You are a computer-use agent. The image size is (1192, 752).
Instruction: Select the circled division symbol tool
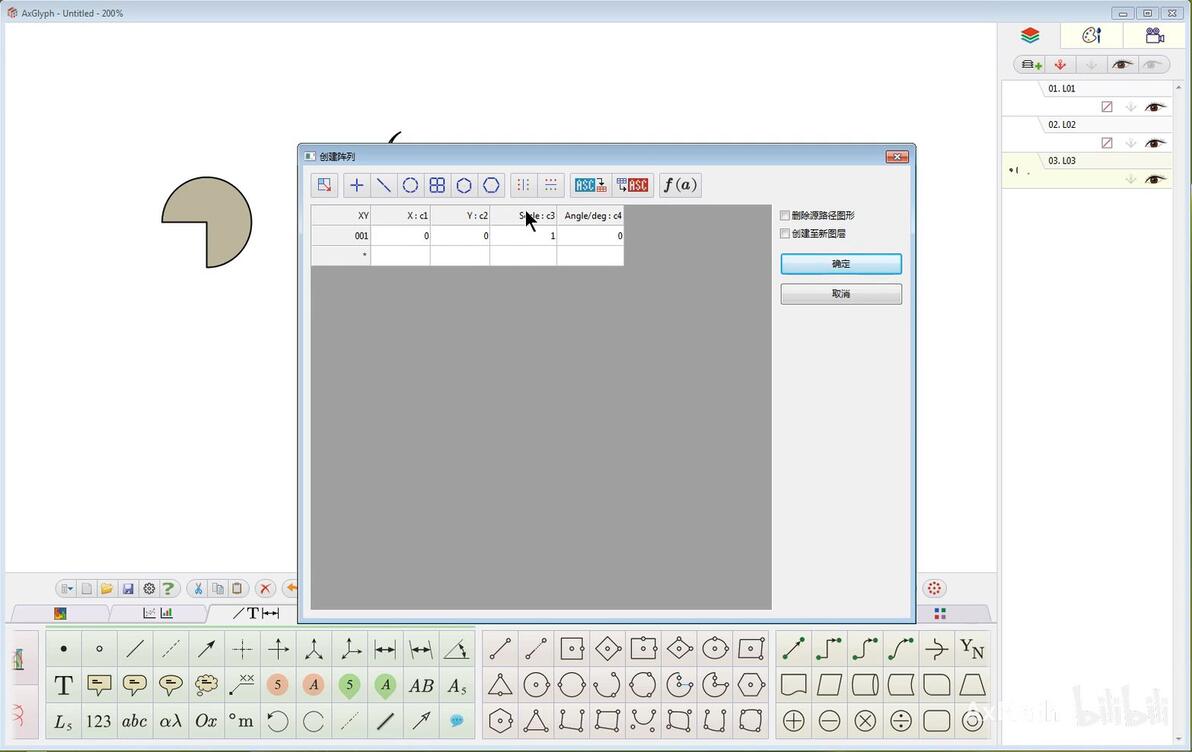(901, 721)
